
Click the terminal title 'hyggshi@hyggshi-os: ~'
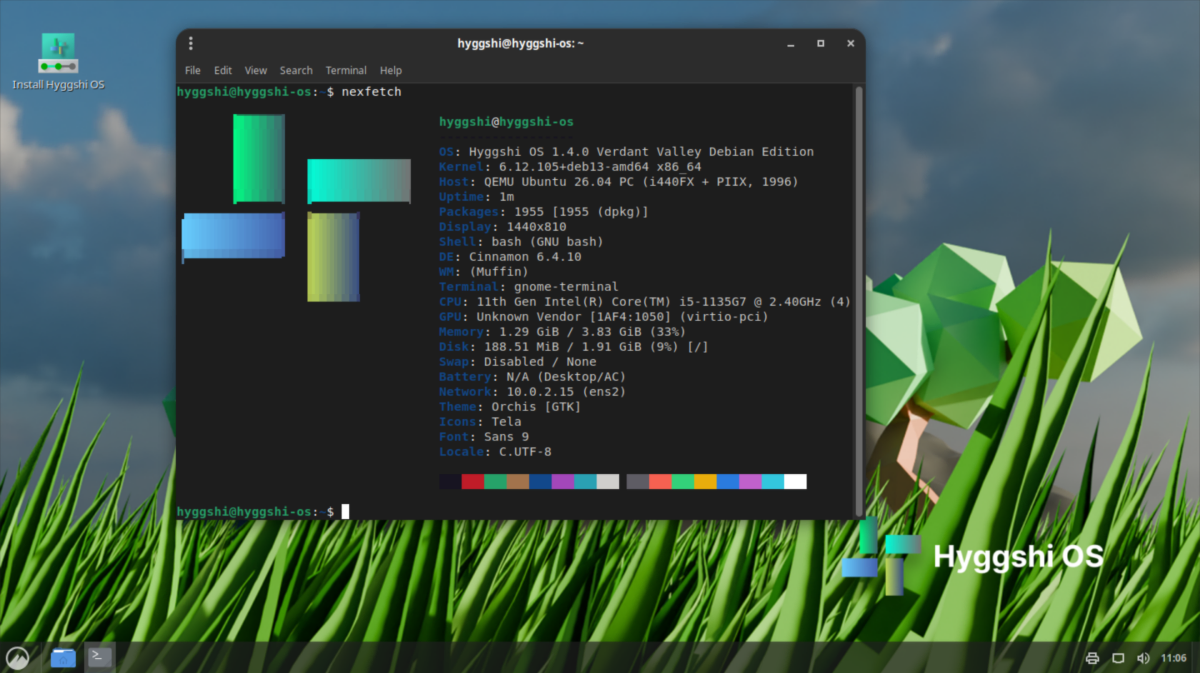click(520, 43)
